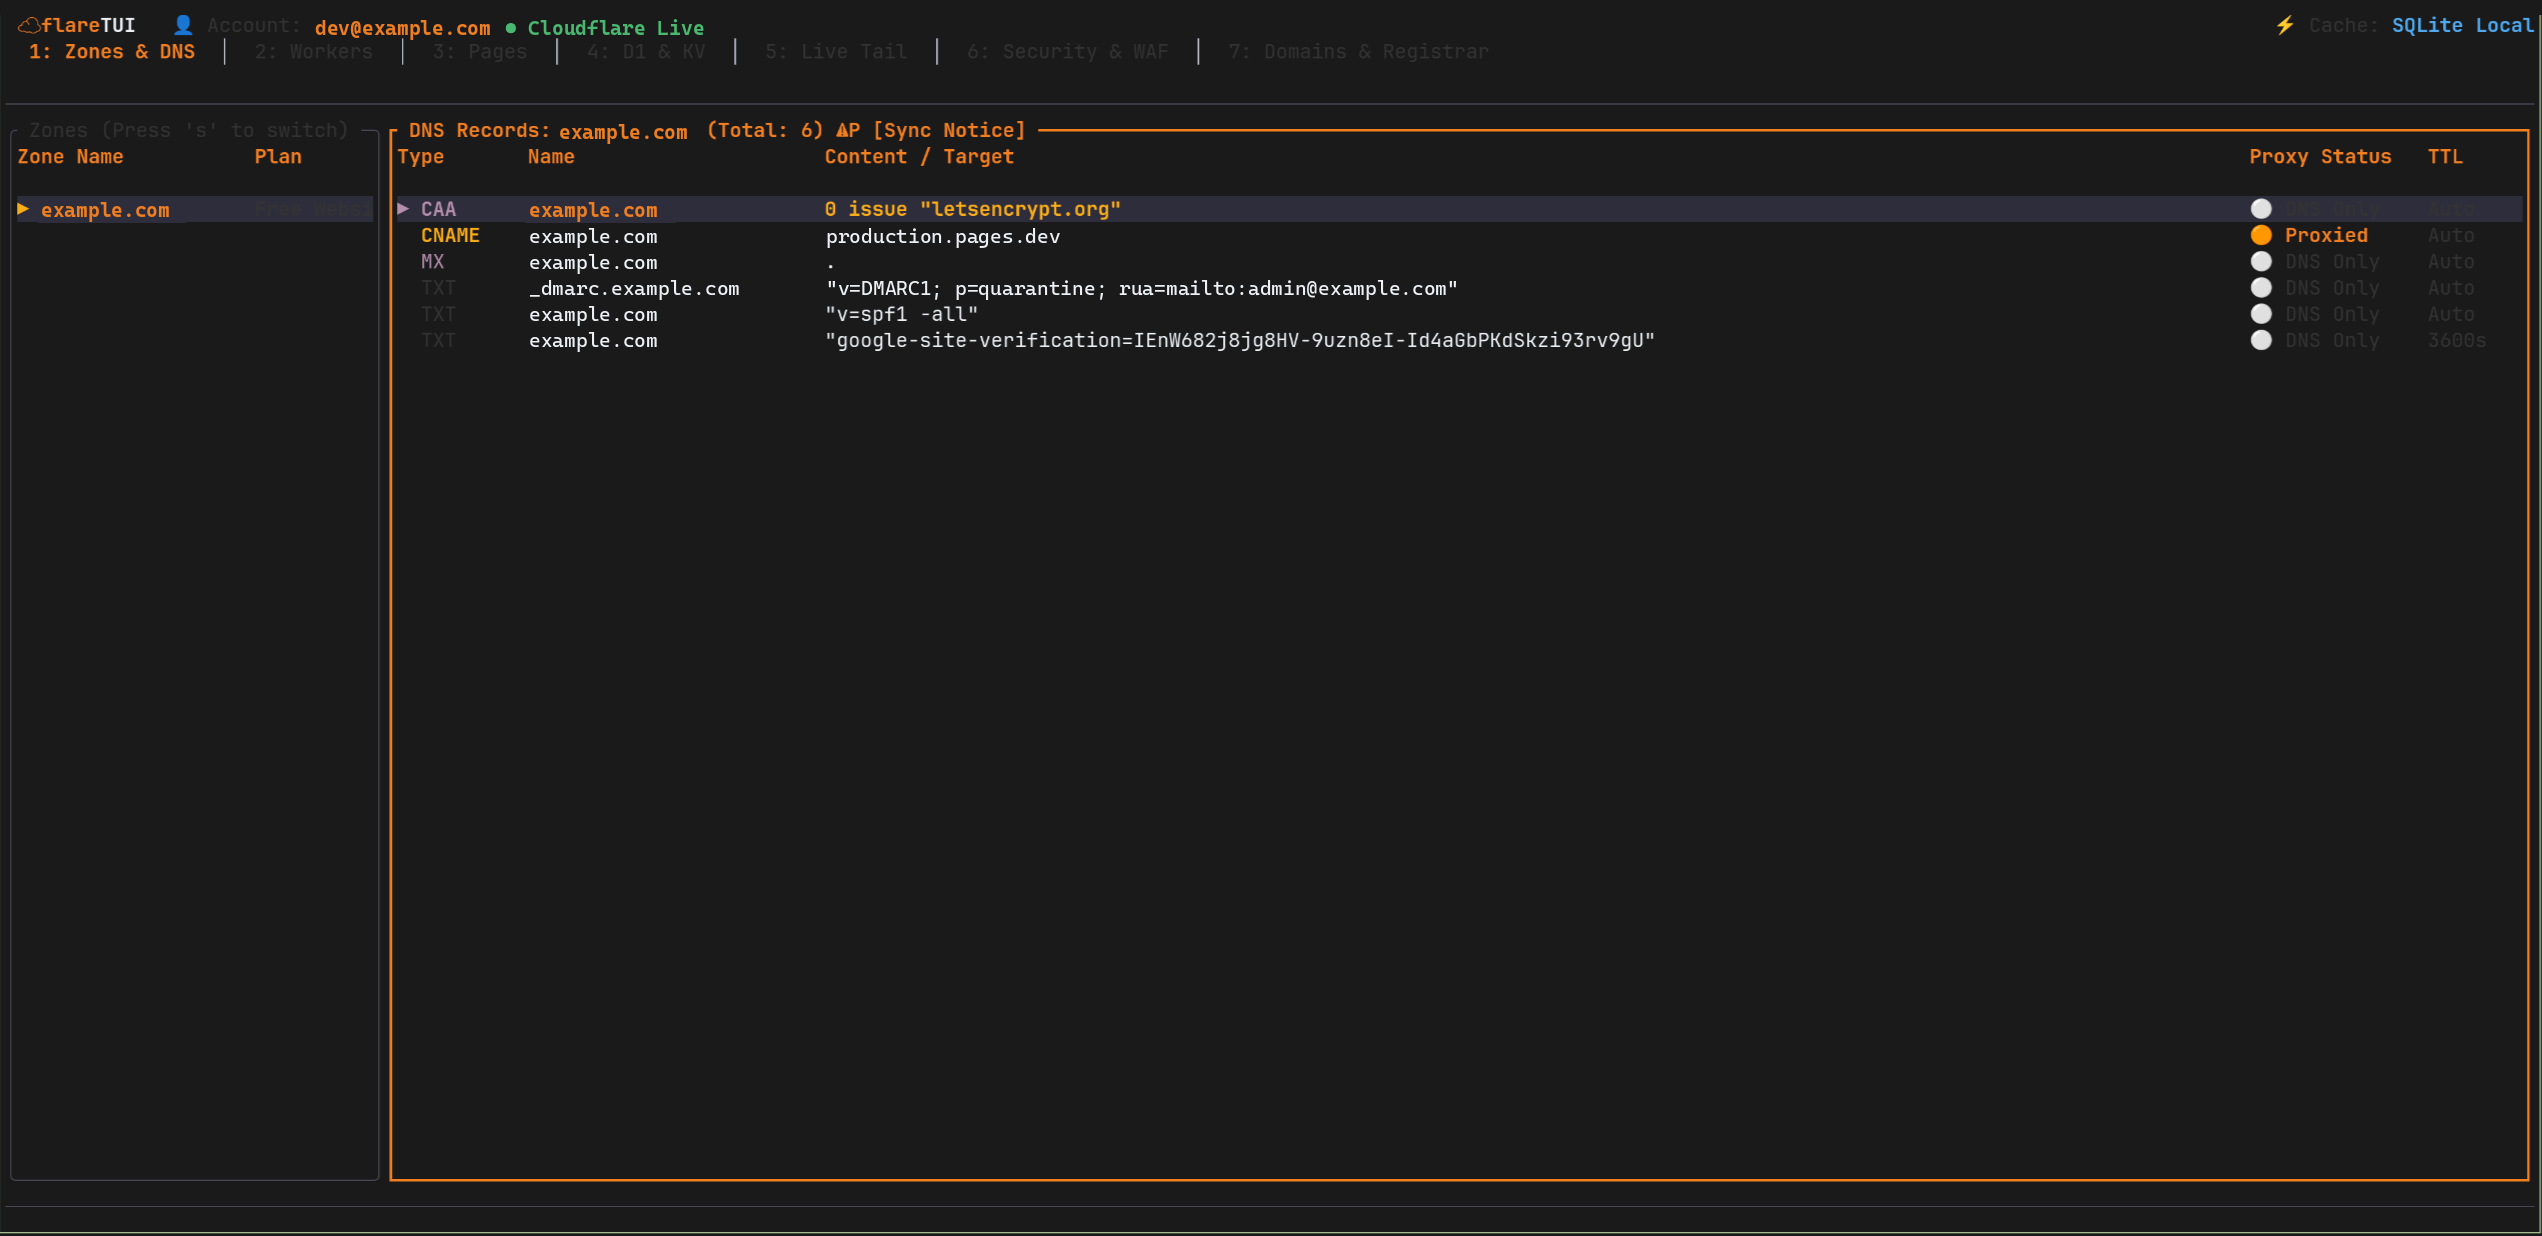Image resolution: width=2542 pixels, height=1236 pixels.
Task: Click the Proxied status text
Action: tap(2326, 236)
